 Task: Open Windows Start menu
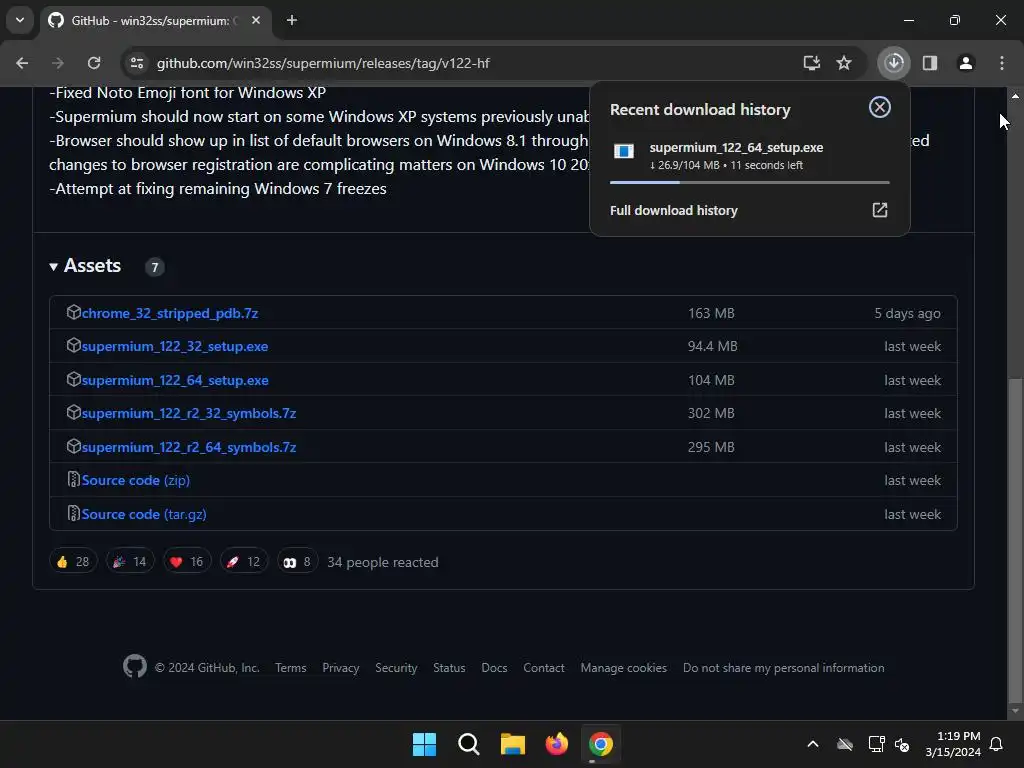pyautogui.click(x=424, y=744)
